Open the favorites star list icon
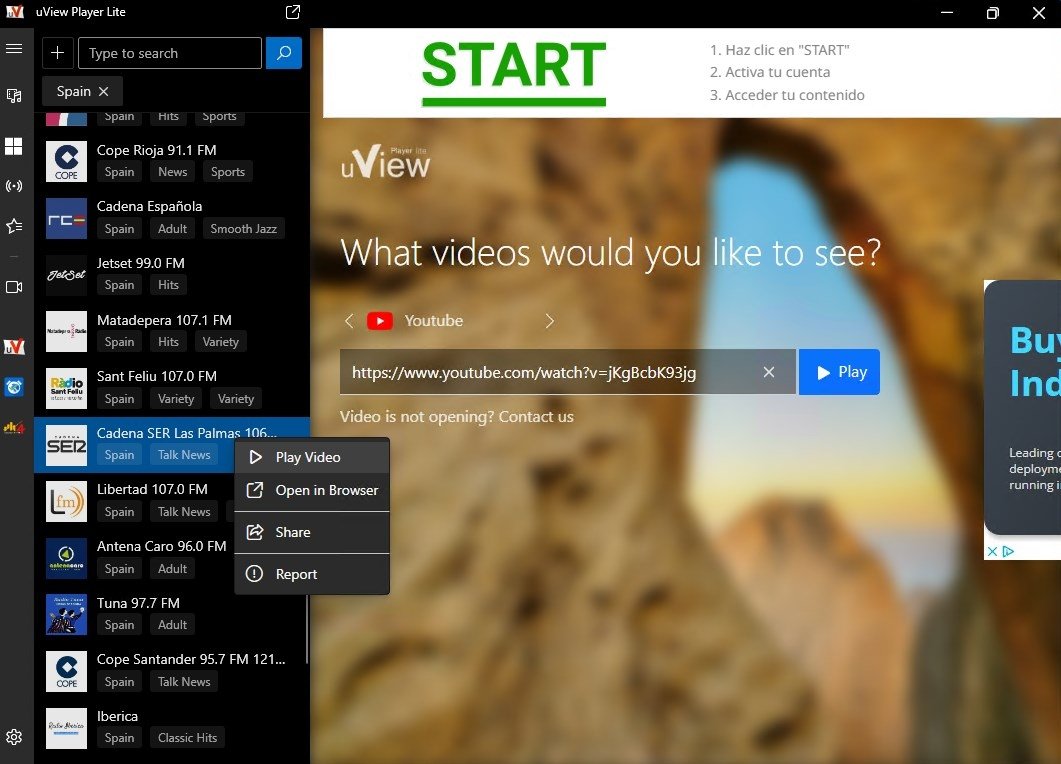1061x764 pixels. coord(14,226)
